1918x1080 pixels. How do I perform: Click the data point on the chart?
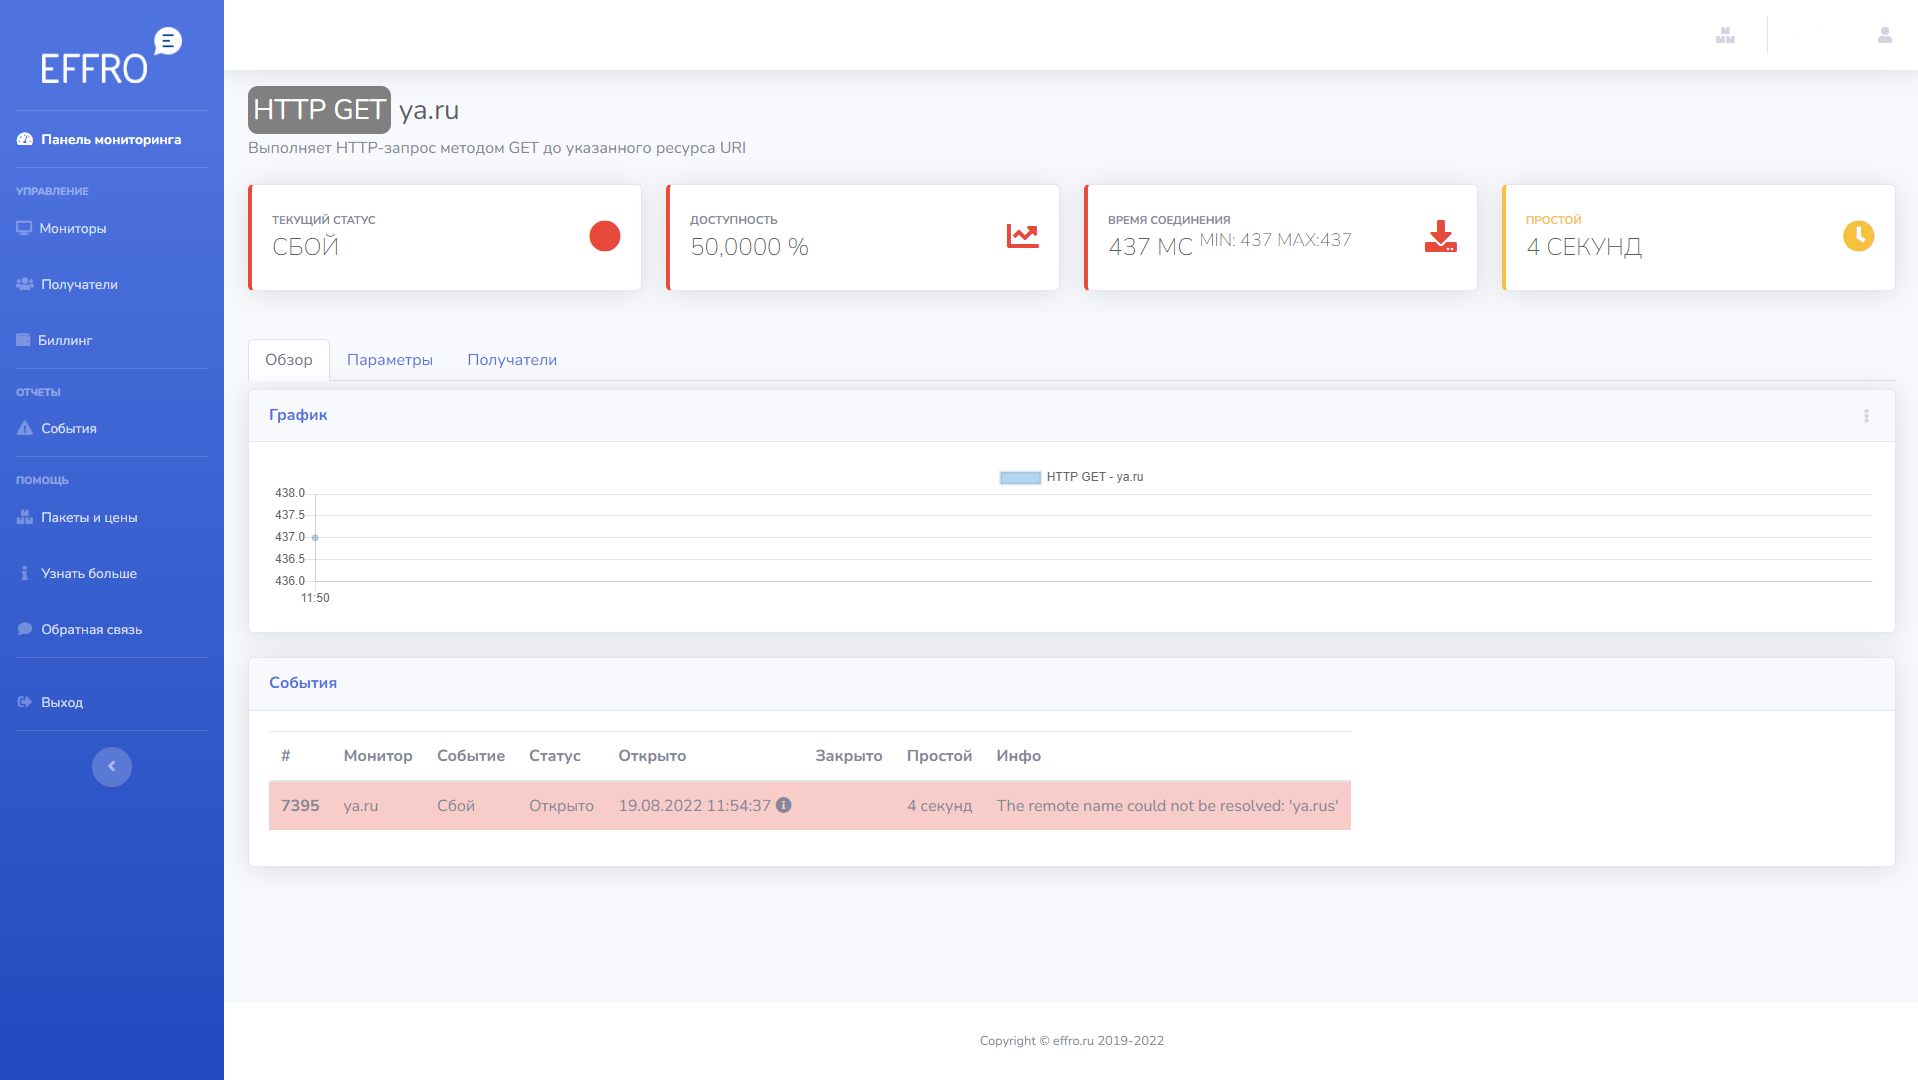tap(315, 538)
